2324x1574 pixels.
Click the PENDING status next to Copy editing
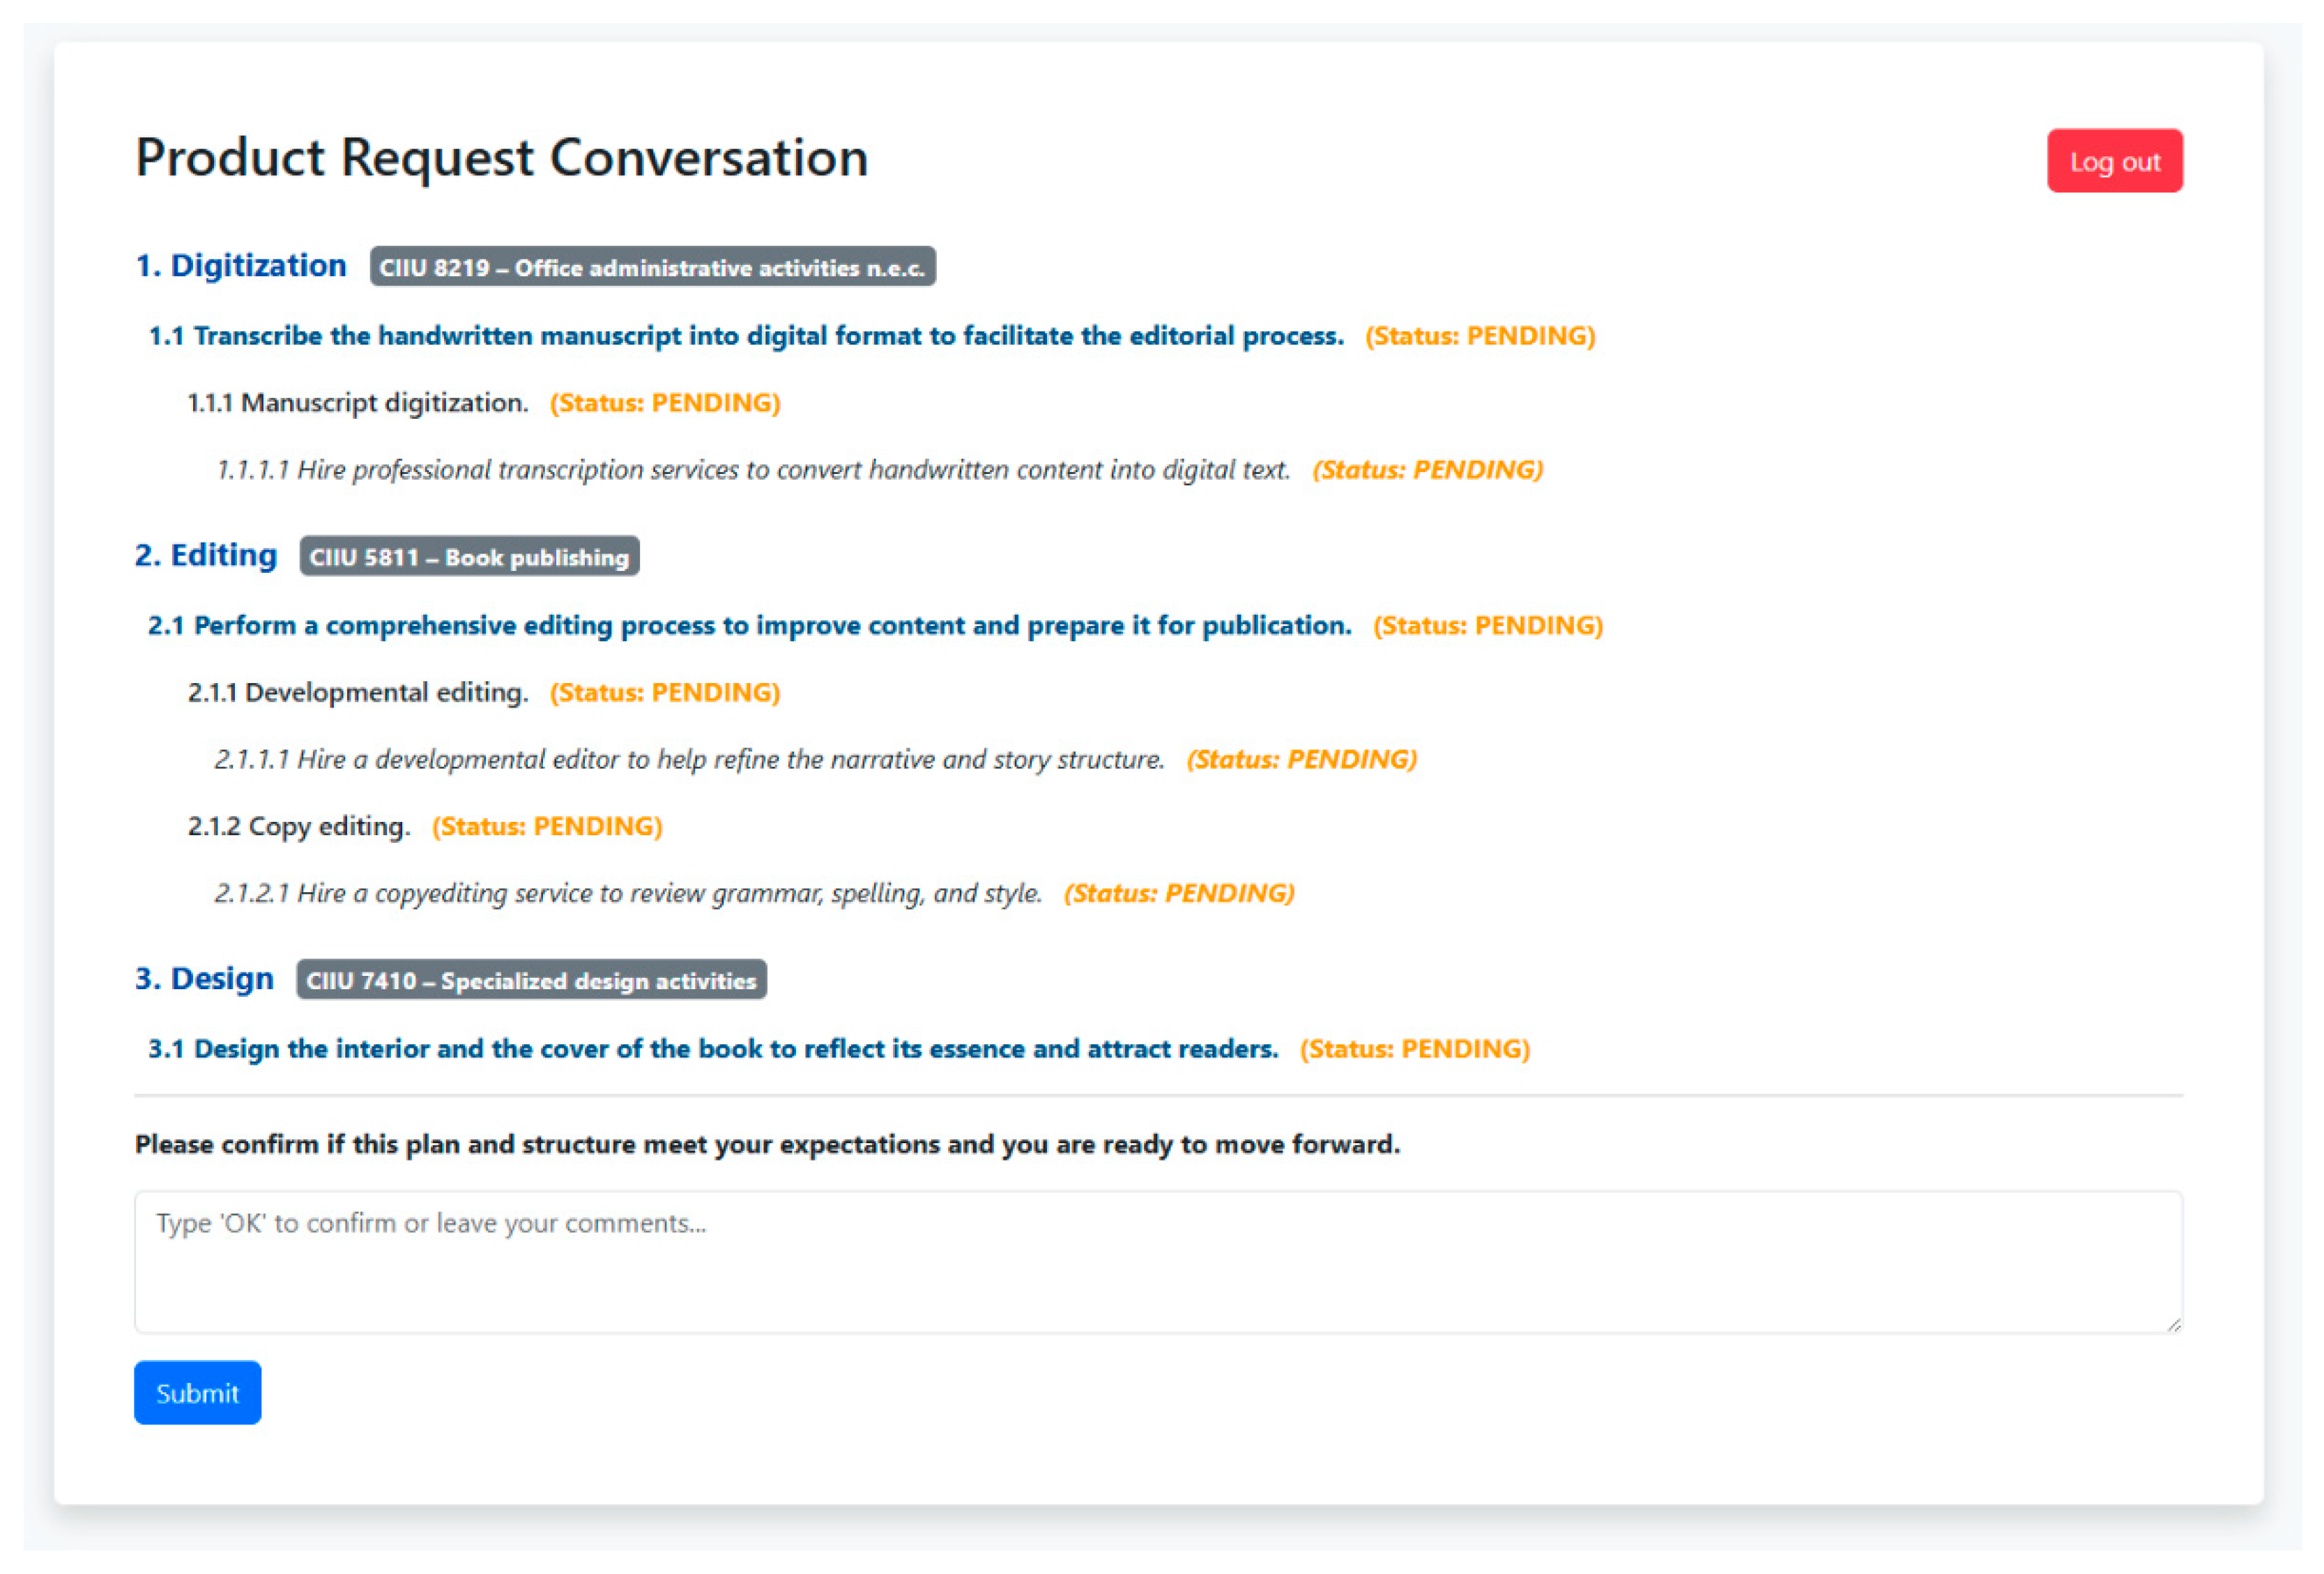547,826
